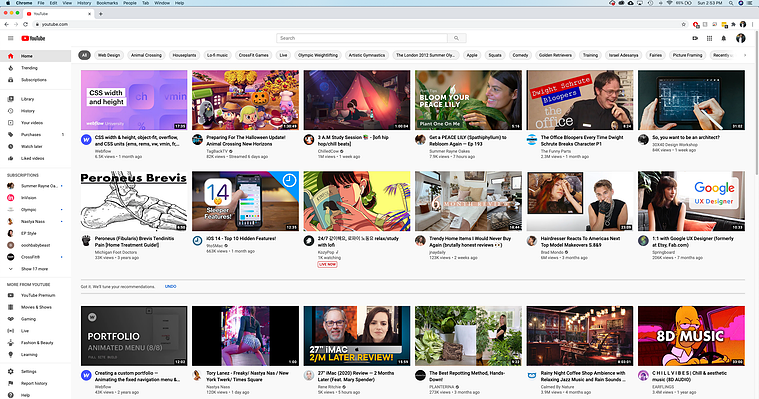This screenshot has width=759, height=399.
Task: Open the Google UX Designer thumbnail
Action: pyautogui.click(x=691, y=201)
